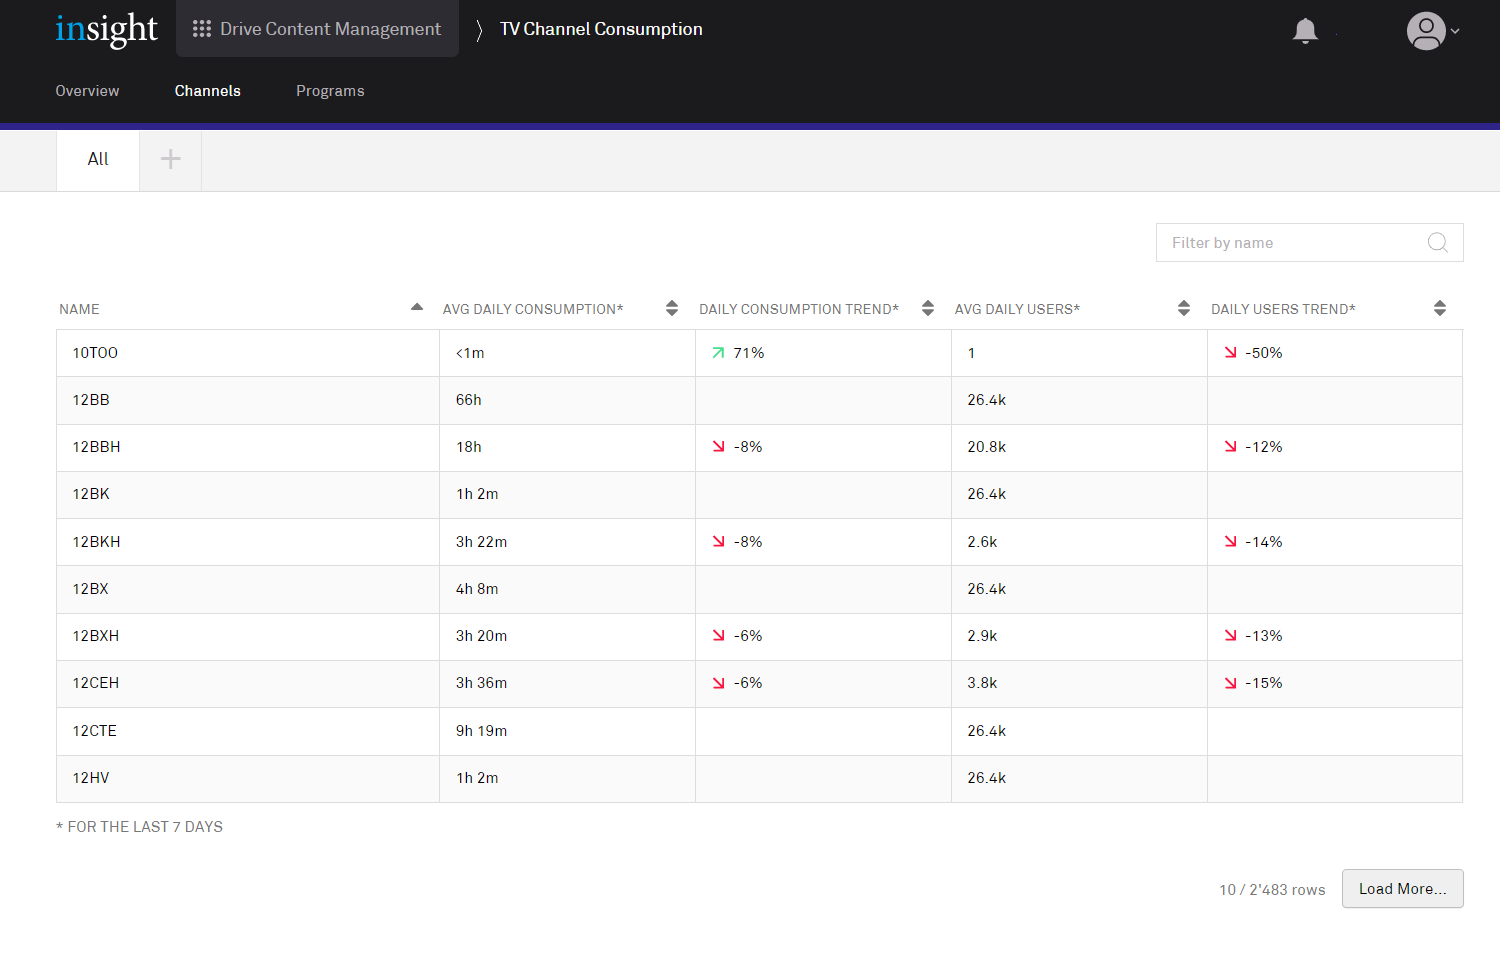Add a new tab with the plus icon

170,159
